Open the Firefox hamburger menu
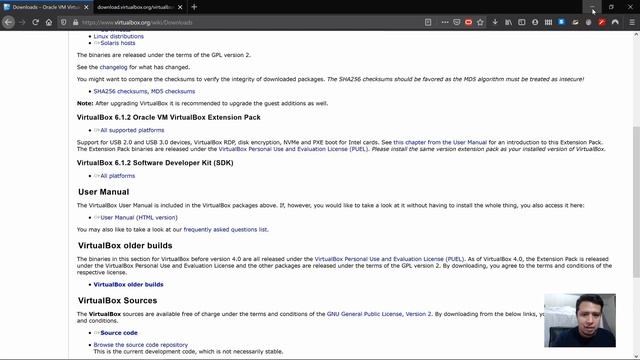The height and width of the screenshot is (360, 640). click(632, 22)
